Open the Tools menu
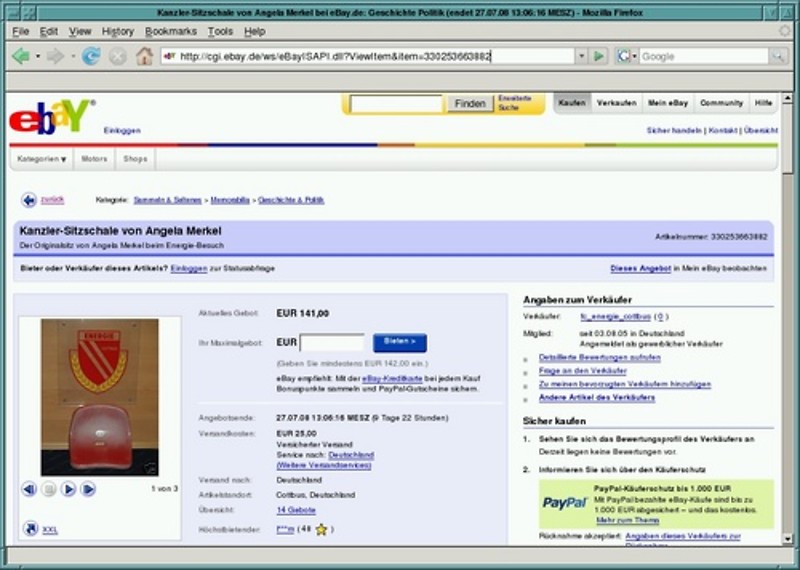Viewport: 800px width, 570px height. 220,32
